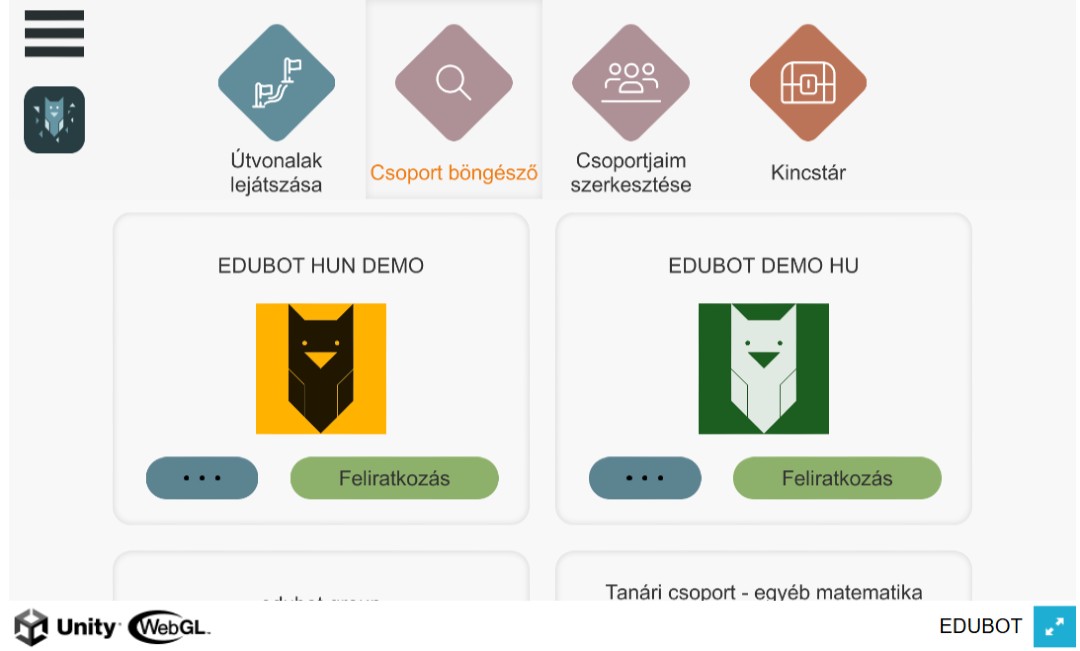
Task: Click the Edubot fox app icon
Action: (54, 120)
